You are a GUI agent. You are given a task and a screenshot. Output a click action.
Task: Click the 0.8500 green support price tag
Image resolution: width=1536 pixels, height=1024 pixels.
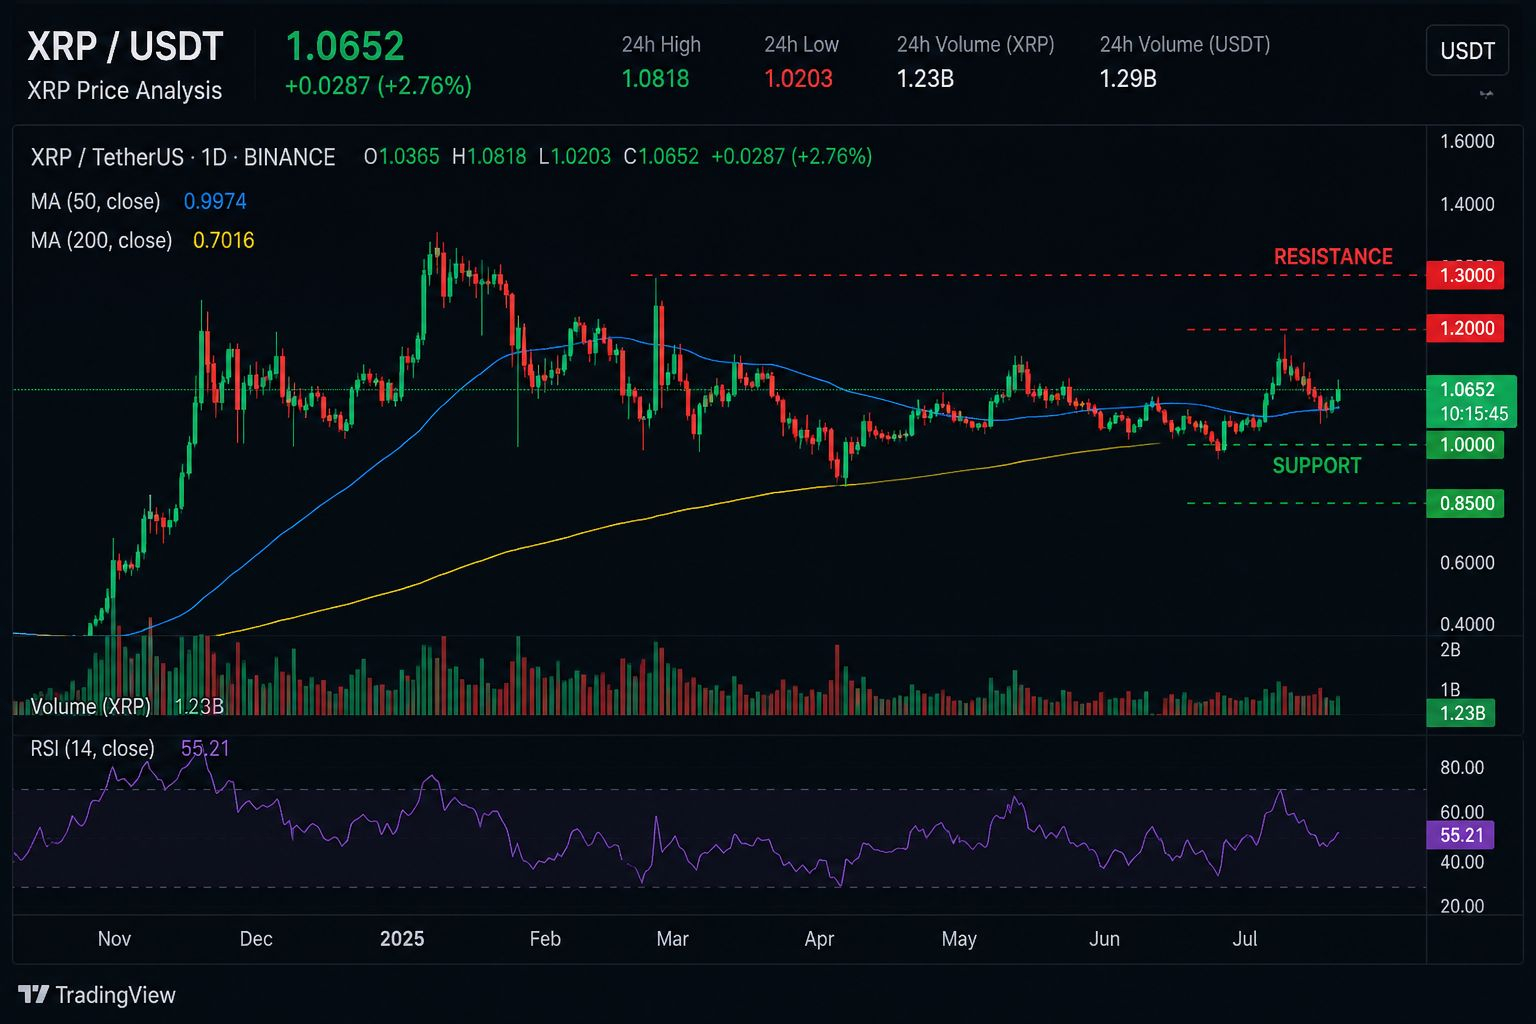1466,503
